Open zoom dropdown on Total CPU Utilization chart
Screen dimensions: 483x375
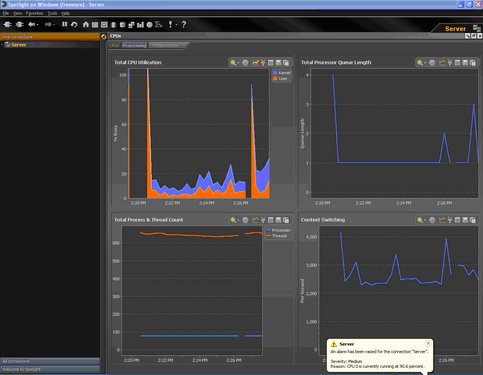[x=238, y=63]
